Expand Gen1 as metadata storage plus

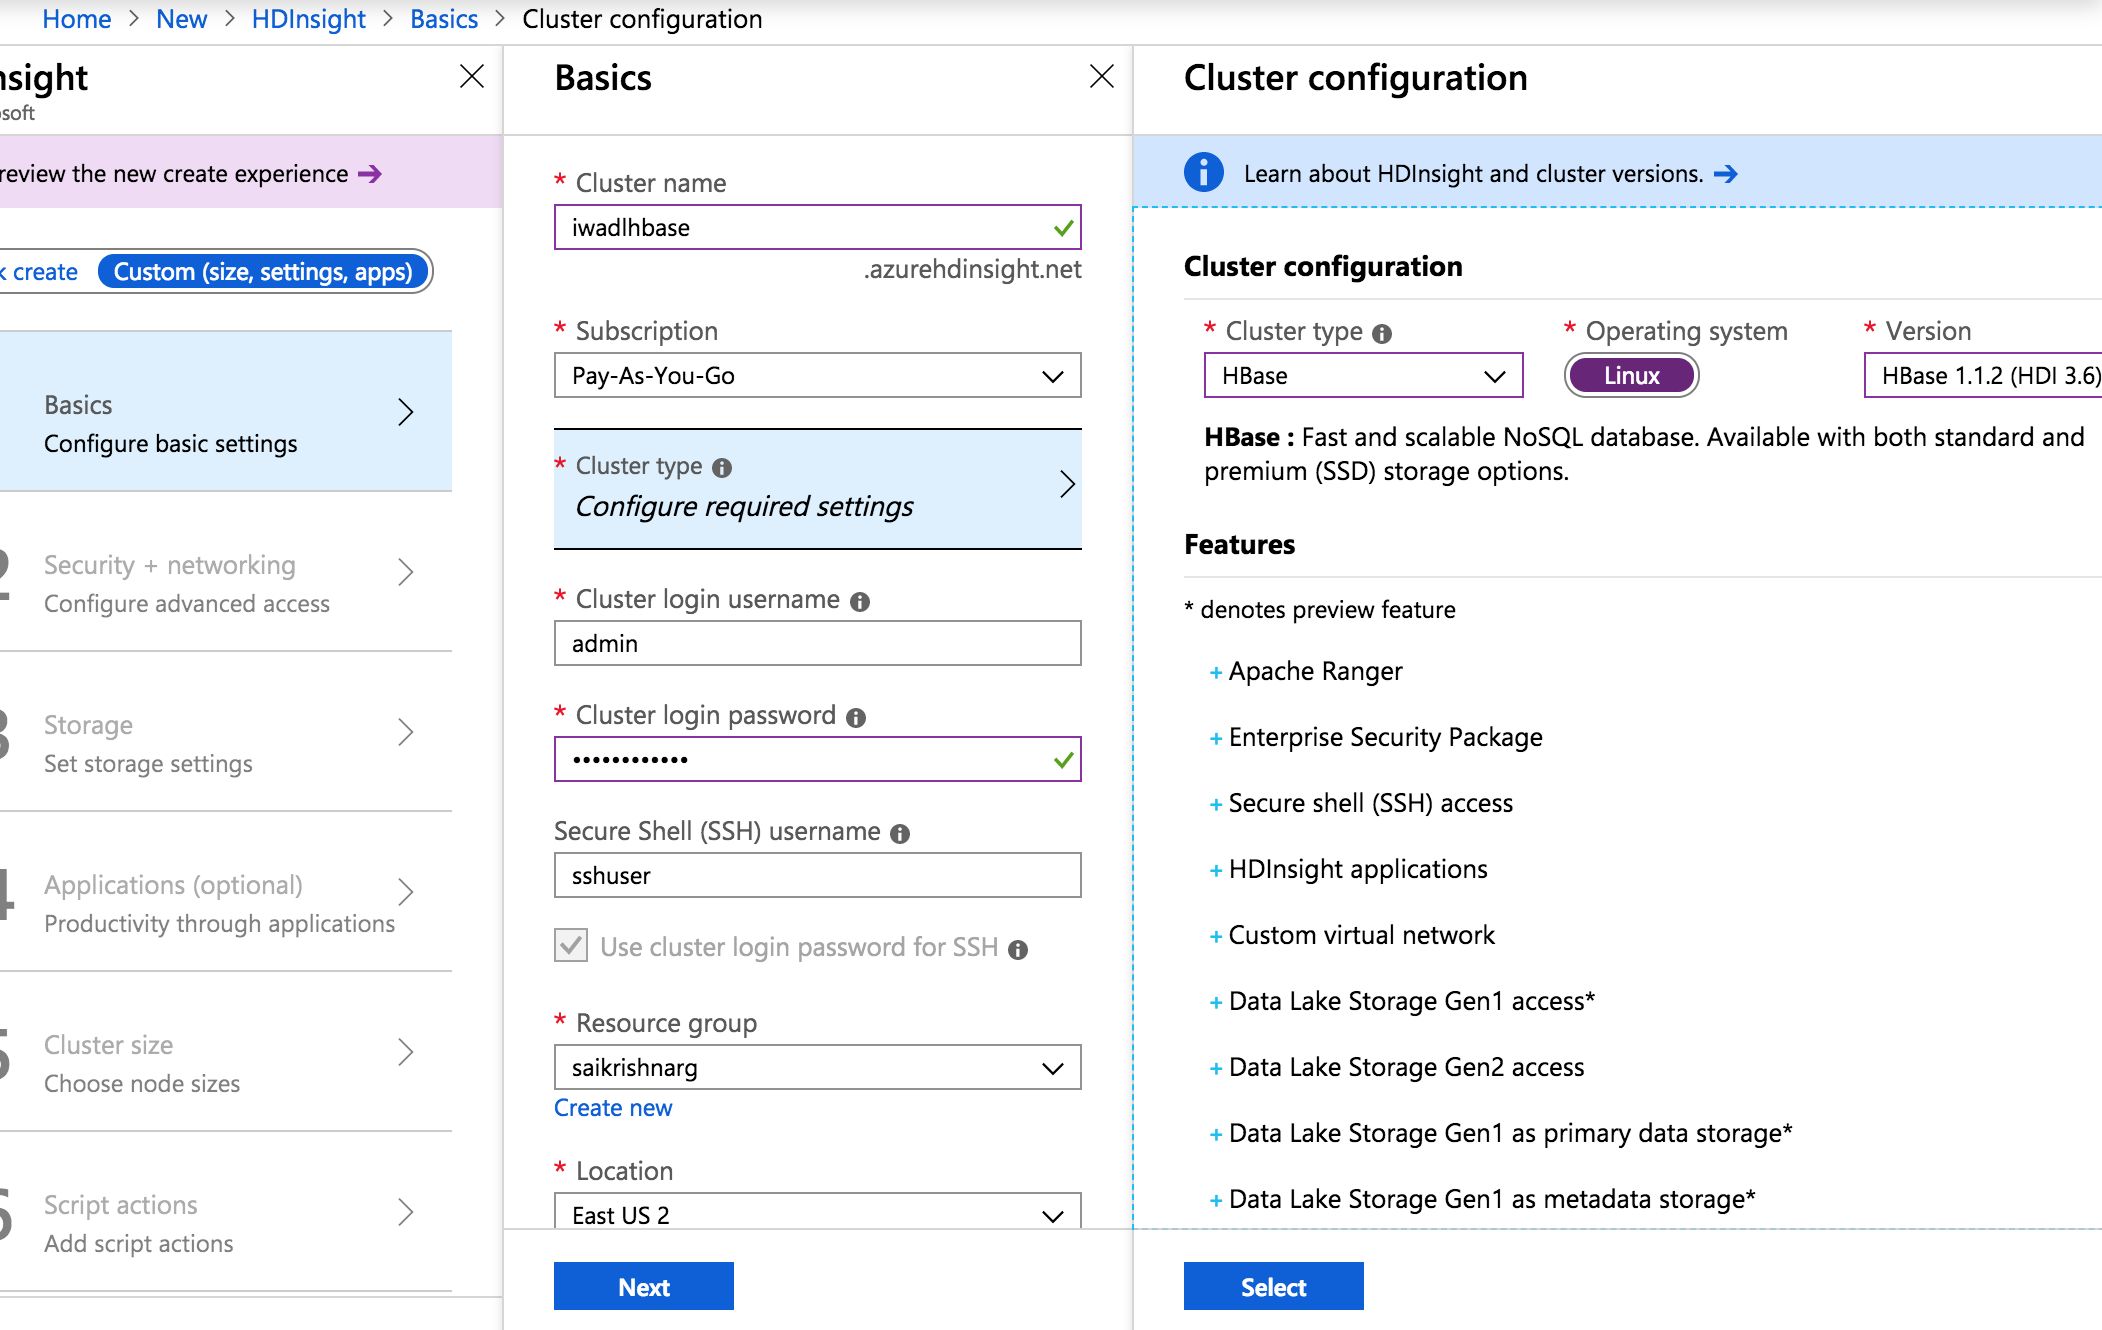pos(1216,1201)
